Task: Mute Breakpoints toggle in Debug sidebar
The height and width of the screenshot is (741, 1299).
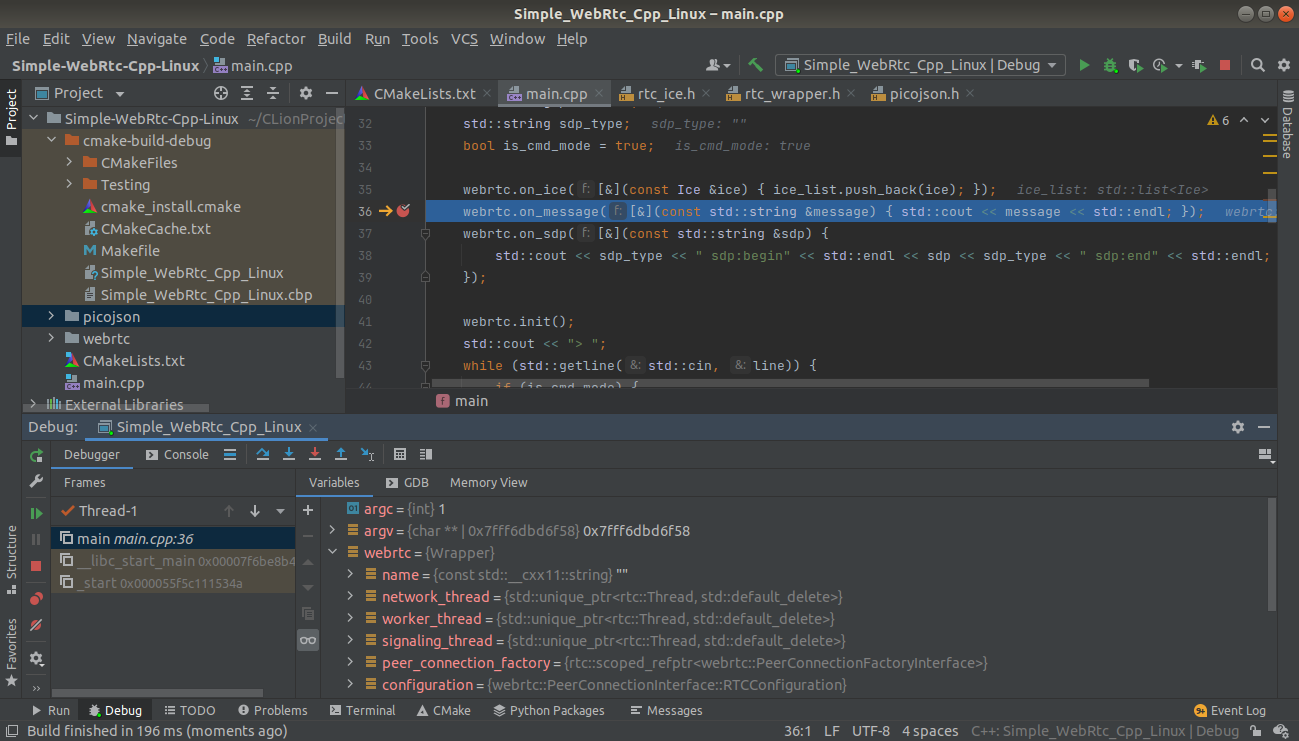Action: pyautogui.click(x=36, y=624)
